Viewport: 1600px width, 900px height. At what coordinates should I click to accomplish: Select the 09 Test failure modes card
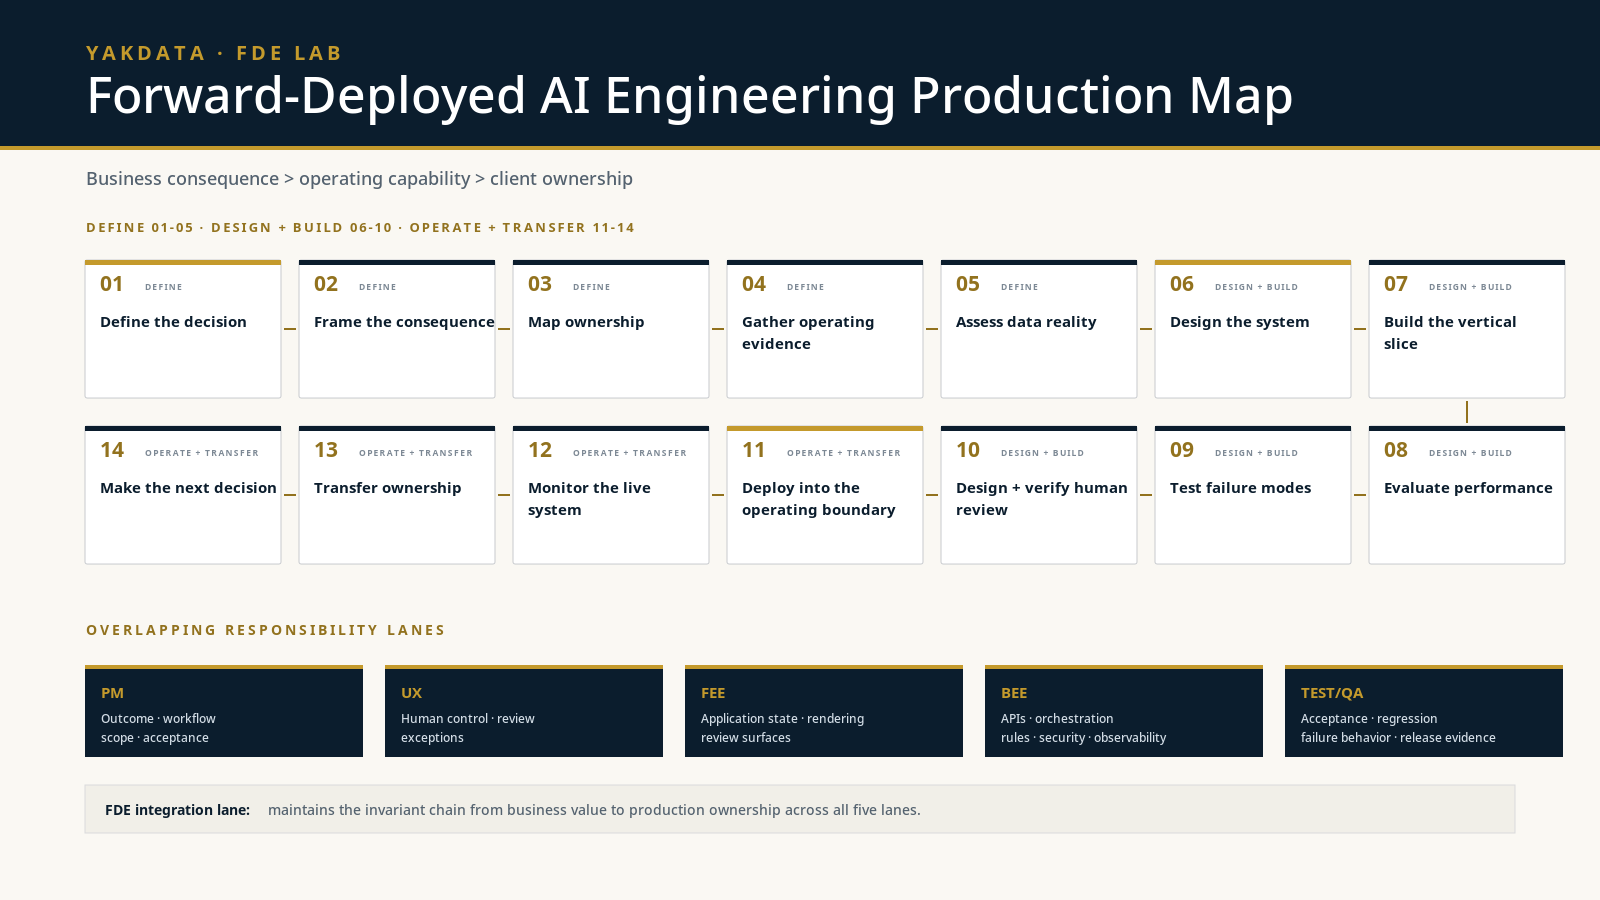(1253, 495)
